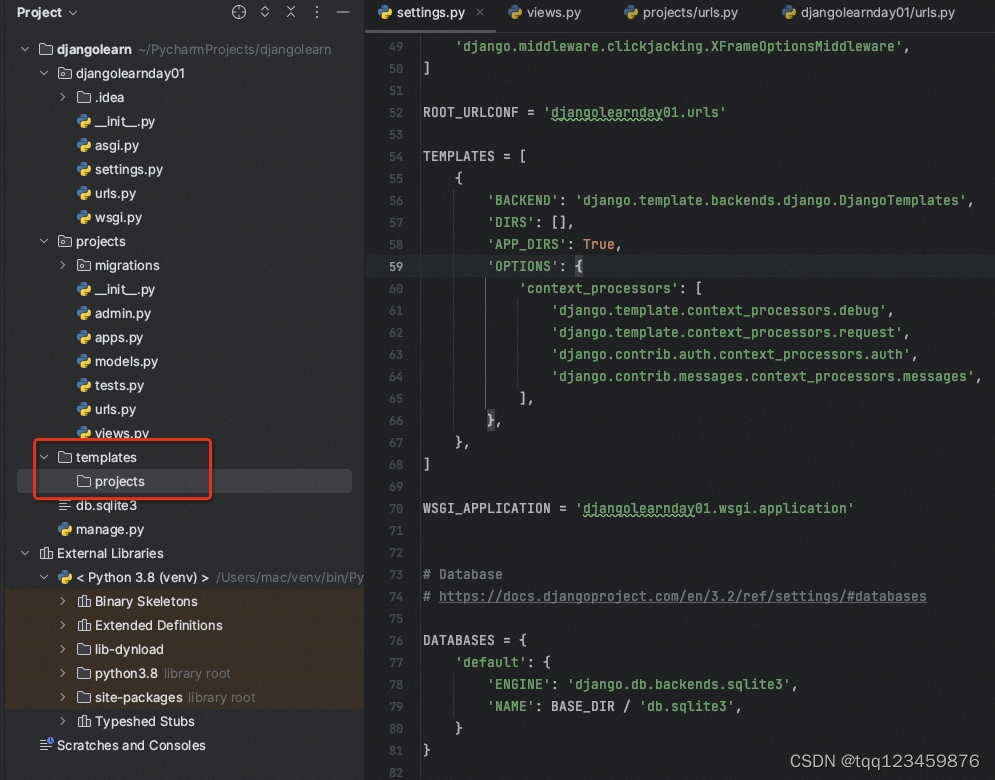Click line number 59 in the gutter
The image size is (995, 780).
[396, 266]
